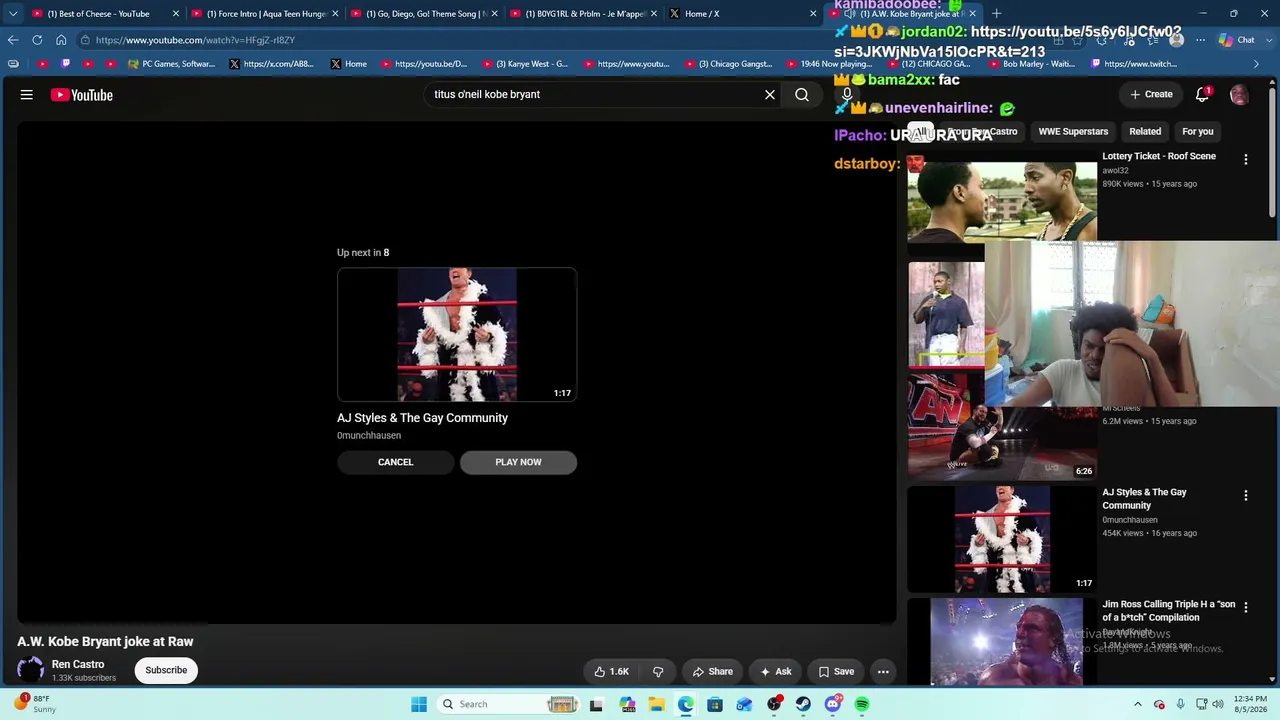Switch to the Home / X tab
1280x720 pixels.
point(742,14)
